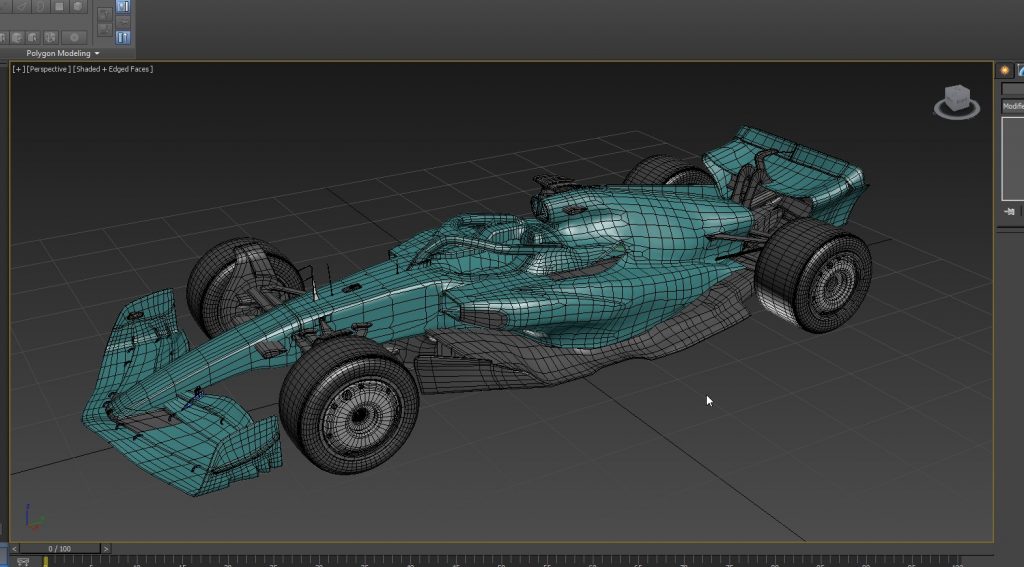Viewport: 1024px width, 567px height.
Task: Click the lower highlighted blue ribbon icon
Action: (124, 37)
